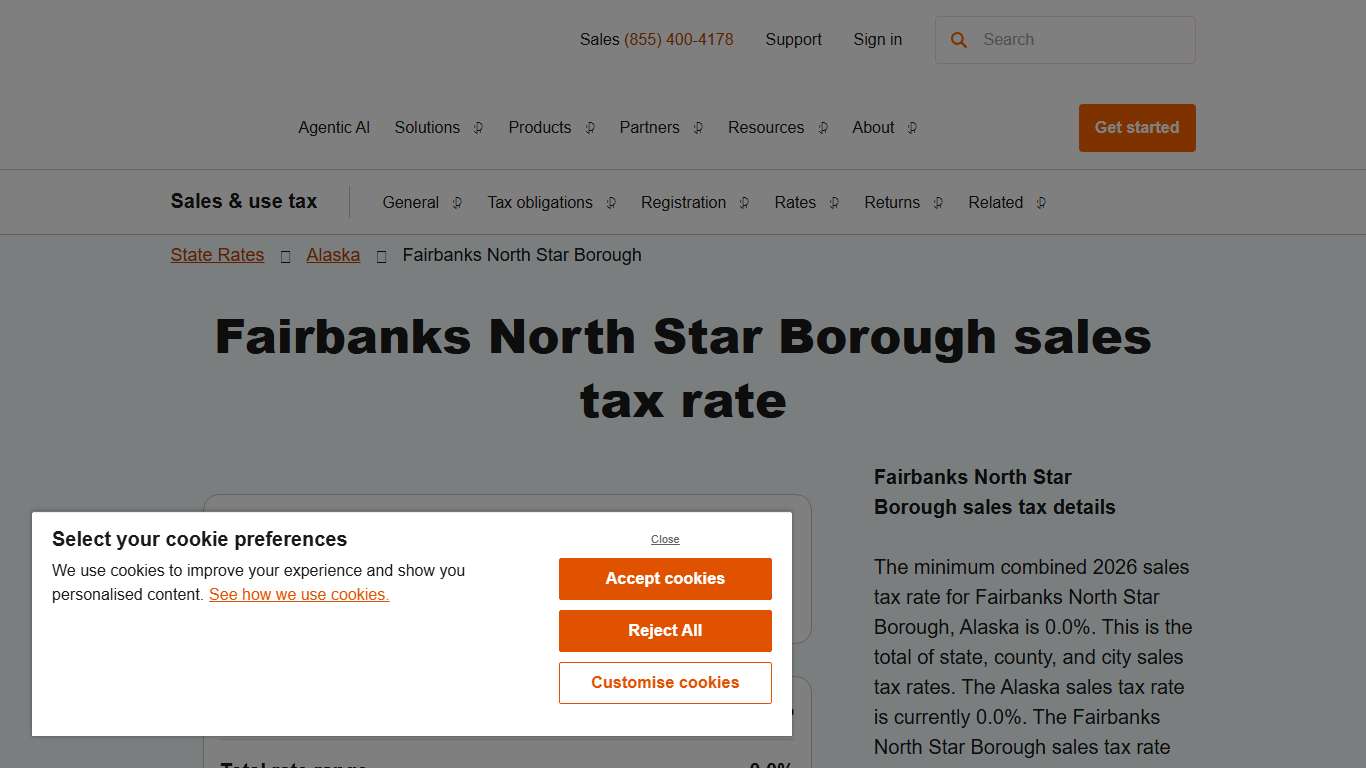Select the Agentic AI menu item
Image resolution: width=1366 pixels, height=768 pixels.
[x=334, y=128]
